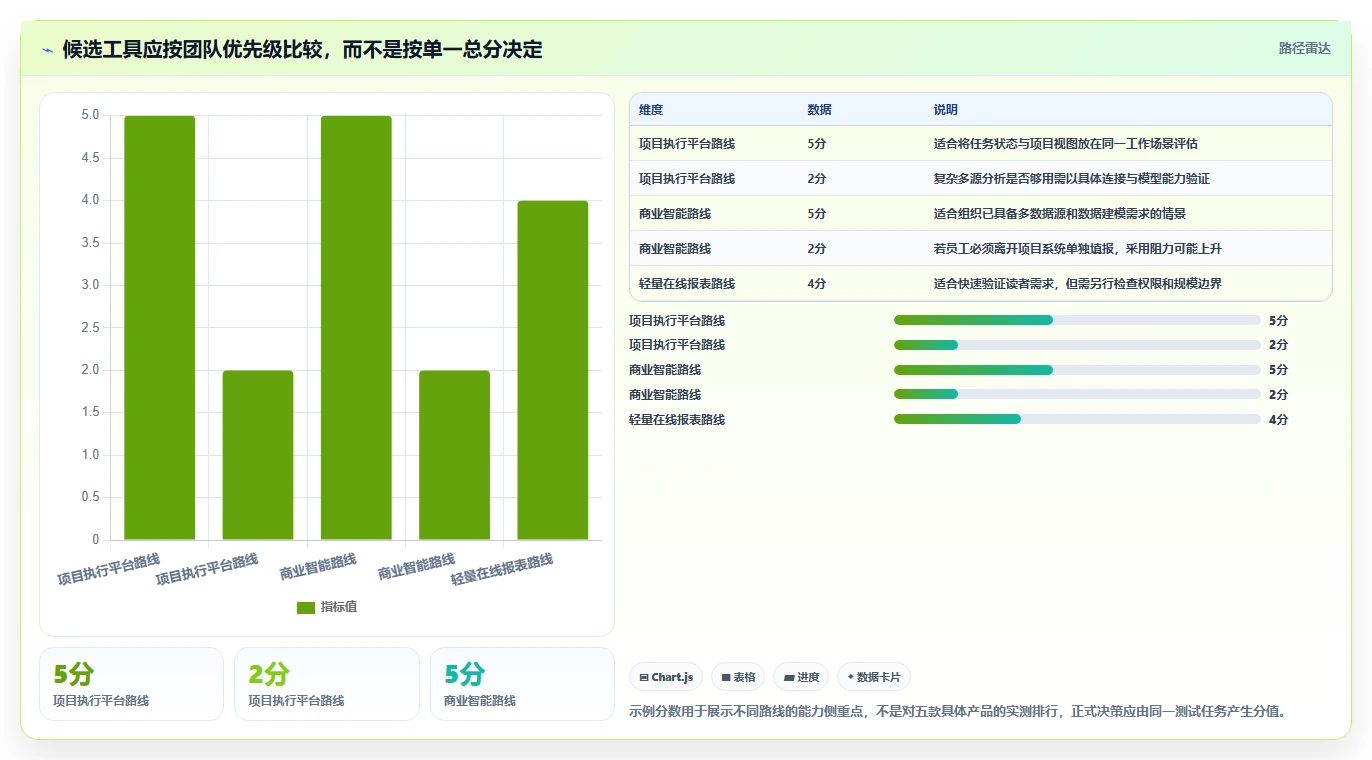Click the cell 若员工必须离开项目系统单独填报，采用阻力可能上升

1078,249
